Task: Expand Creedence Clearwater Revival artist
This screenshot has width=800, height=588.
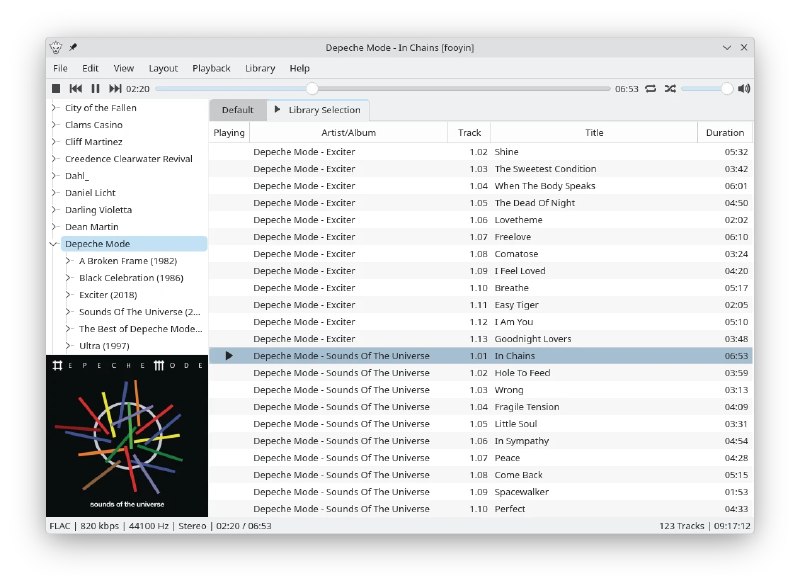Action: pyautogui.click(x=55, y=159)
